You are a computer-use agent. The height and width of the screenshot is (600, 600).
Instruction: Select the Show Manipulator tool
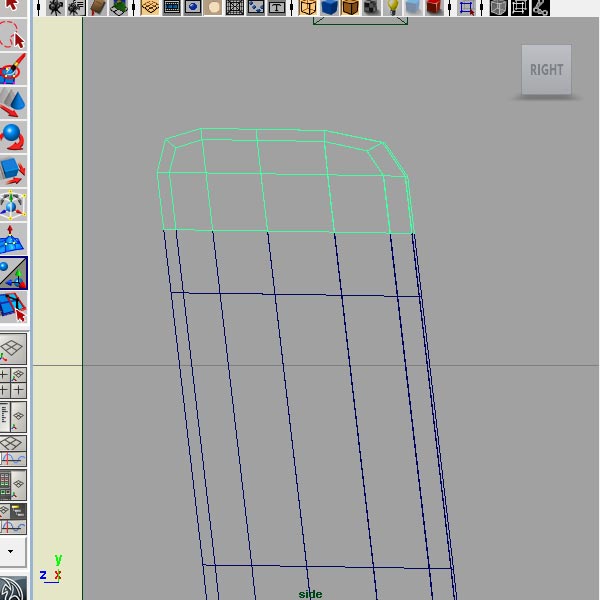click(x=13, y=273)
